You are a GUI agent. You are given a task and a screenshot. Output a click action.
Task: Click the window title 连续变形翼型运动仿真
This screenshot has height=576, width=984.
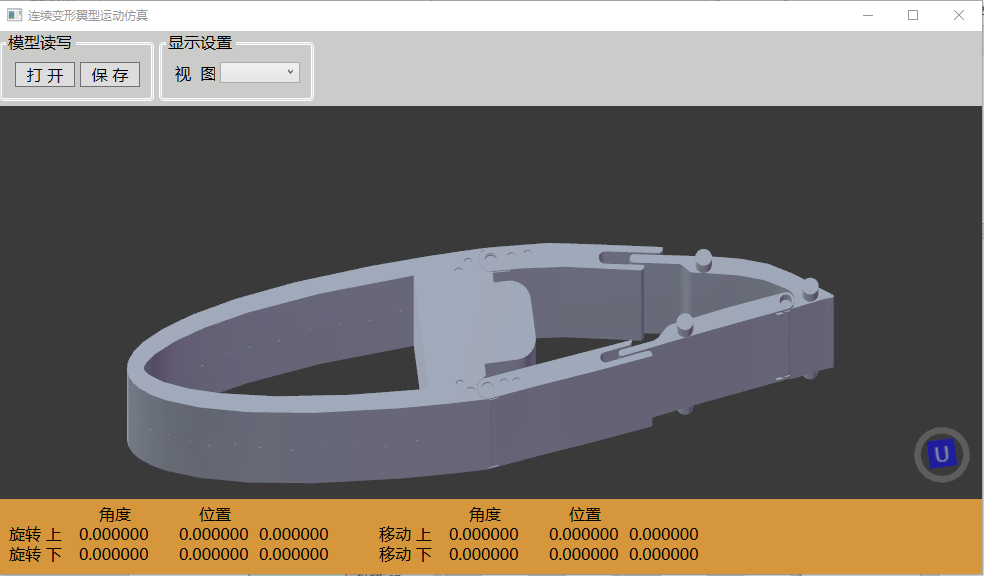pyautogui.click(x=88, y=15)
